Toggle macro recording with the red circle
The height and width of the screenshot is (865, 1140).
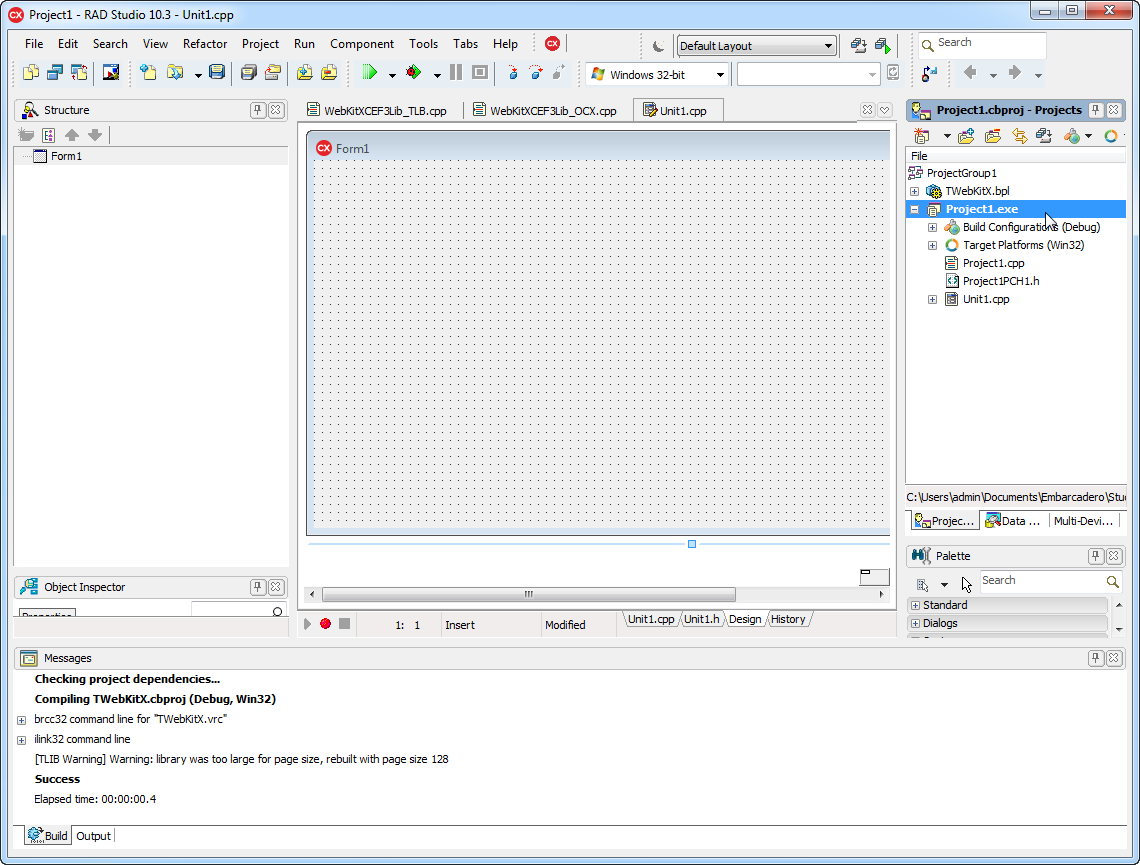[326, 624]
